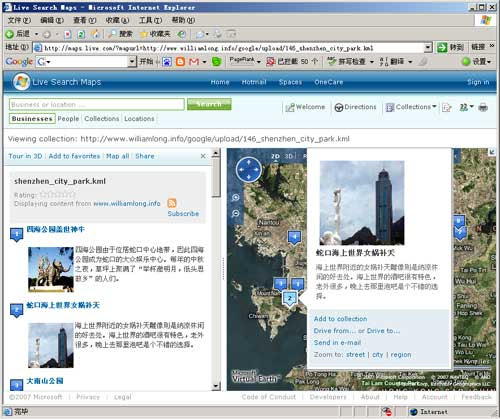Click the Welcome toolbar button
This screenshot has height=419, width=500.
tap(305, 107)
